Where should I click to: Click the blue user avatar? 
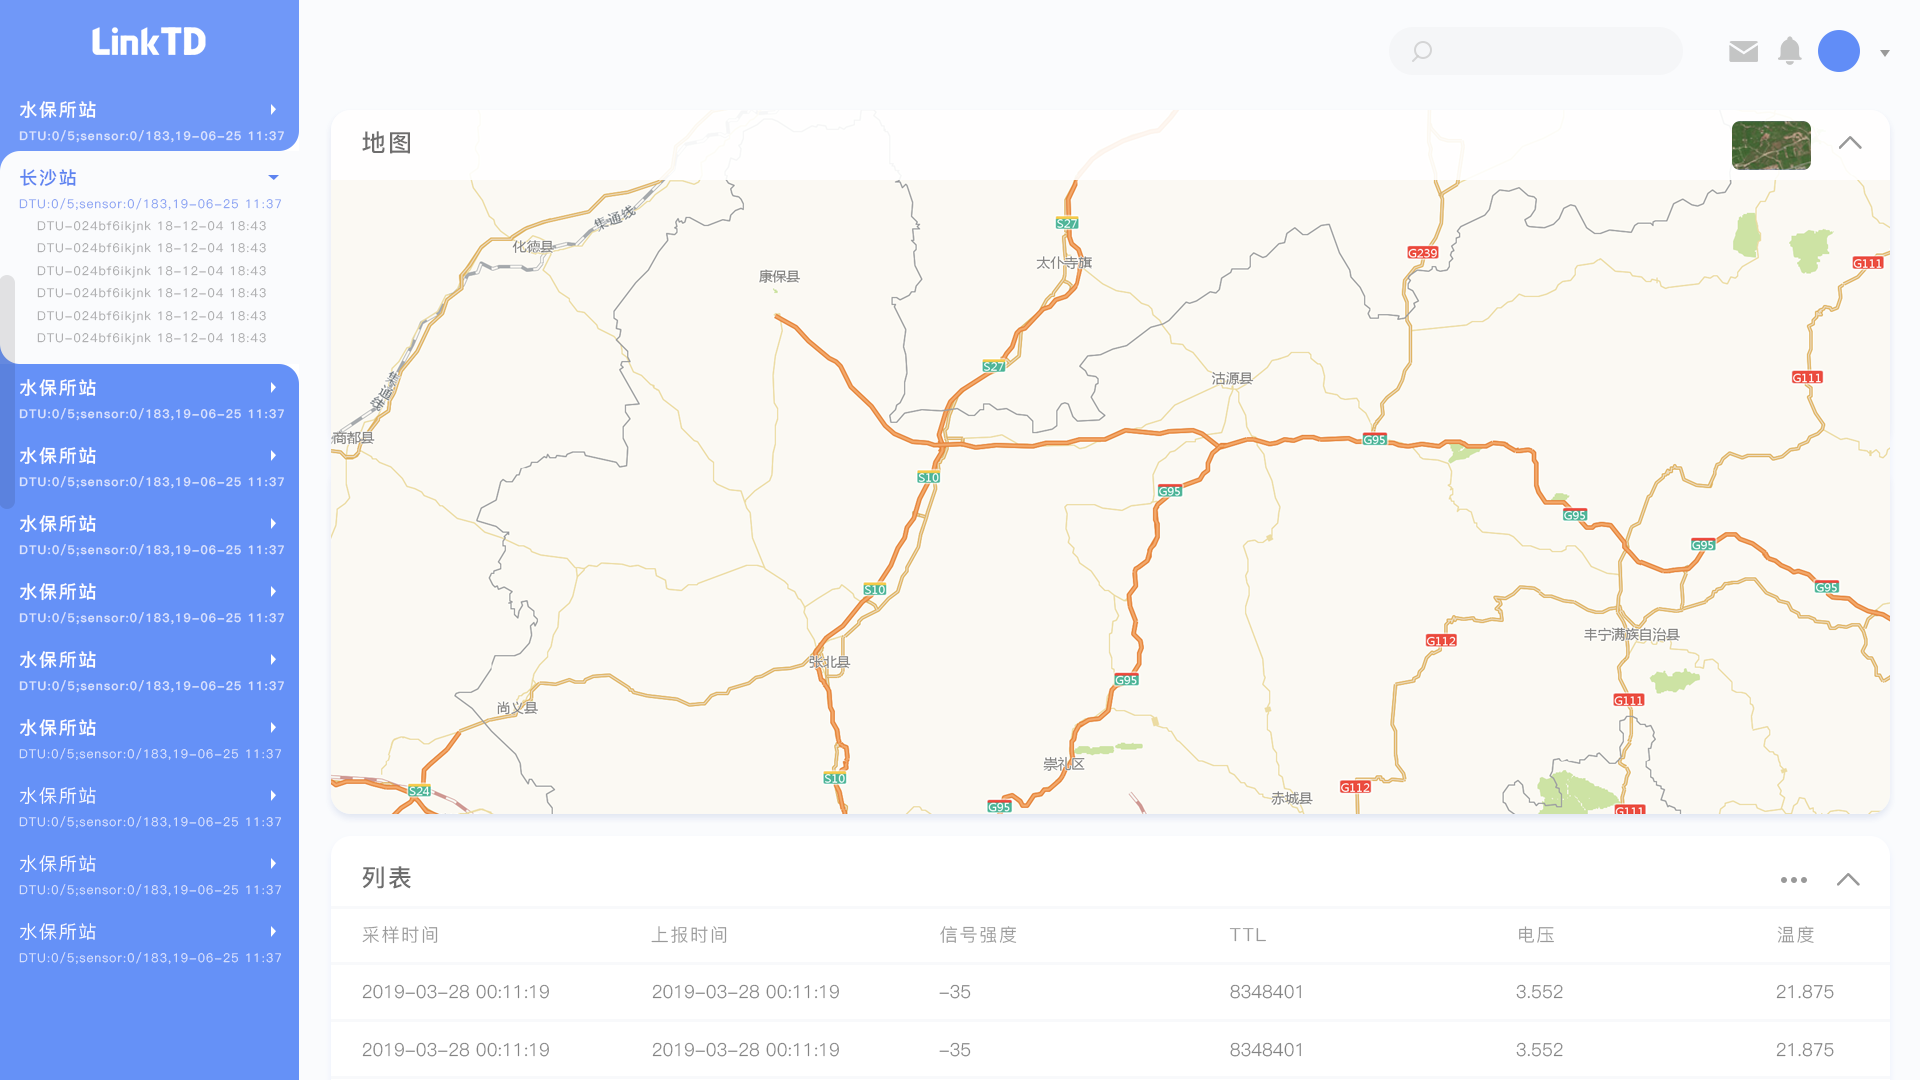[1838, 51]
